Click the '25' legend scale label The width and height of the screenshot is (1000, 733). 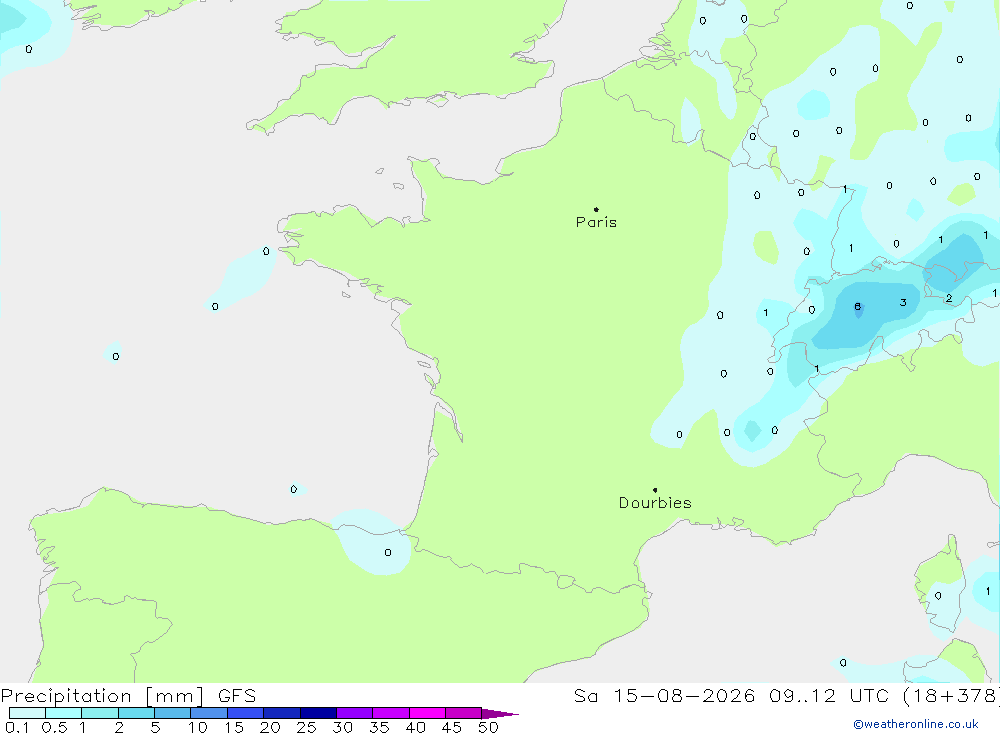[x=306, y=727]
